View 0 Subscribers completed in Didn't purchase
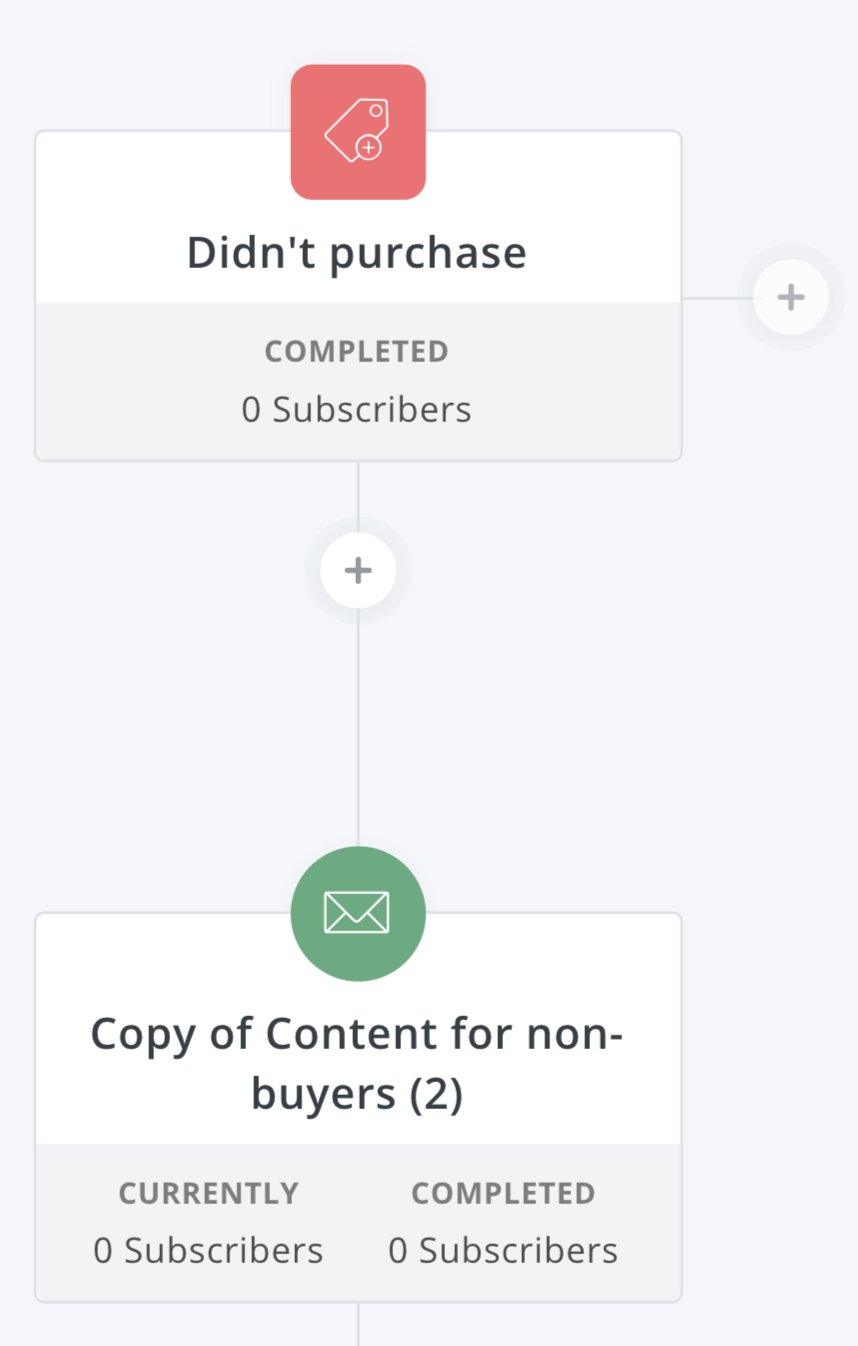Viewport: 858px width, 1346px height. click(357, 410)
